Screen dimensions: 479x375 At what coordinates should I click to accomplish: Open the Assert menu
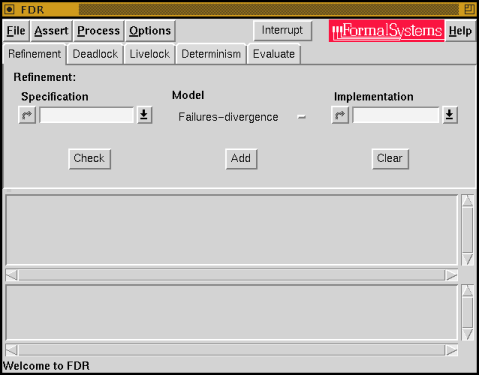pyautogui.click(x=51, y=31)
